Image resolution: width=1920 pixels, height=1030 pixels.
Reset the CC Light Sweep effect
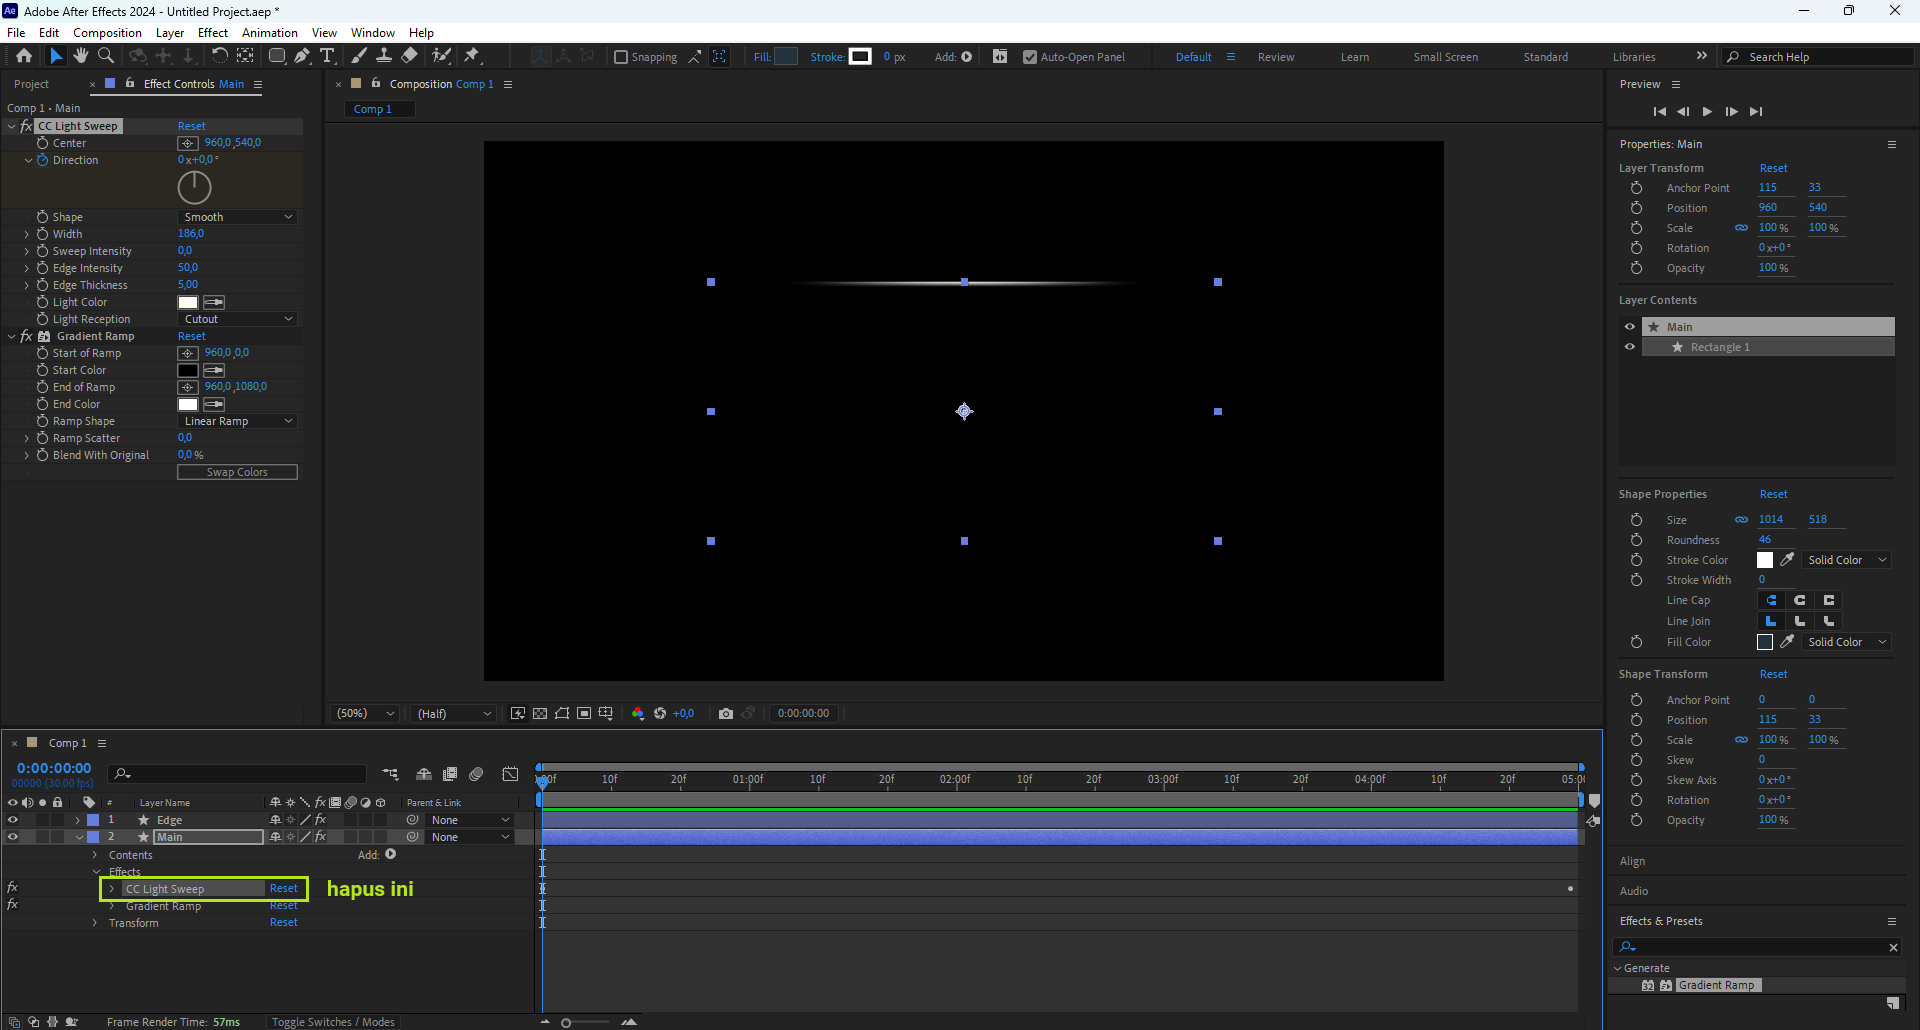191,126
